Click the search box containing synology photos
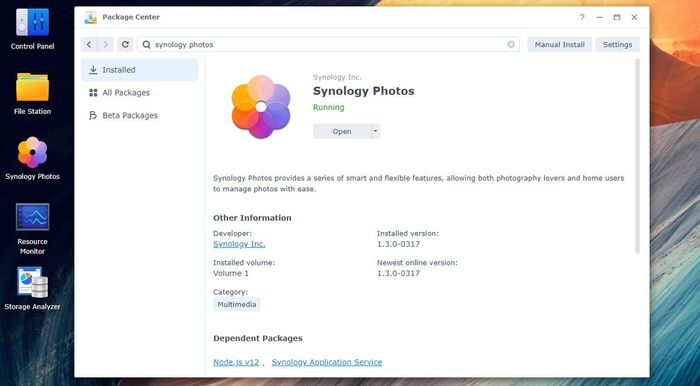 [328, 45]
